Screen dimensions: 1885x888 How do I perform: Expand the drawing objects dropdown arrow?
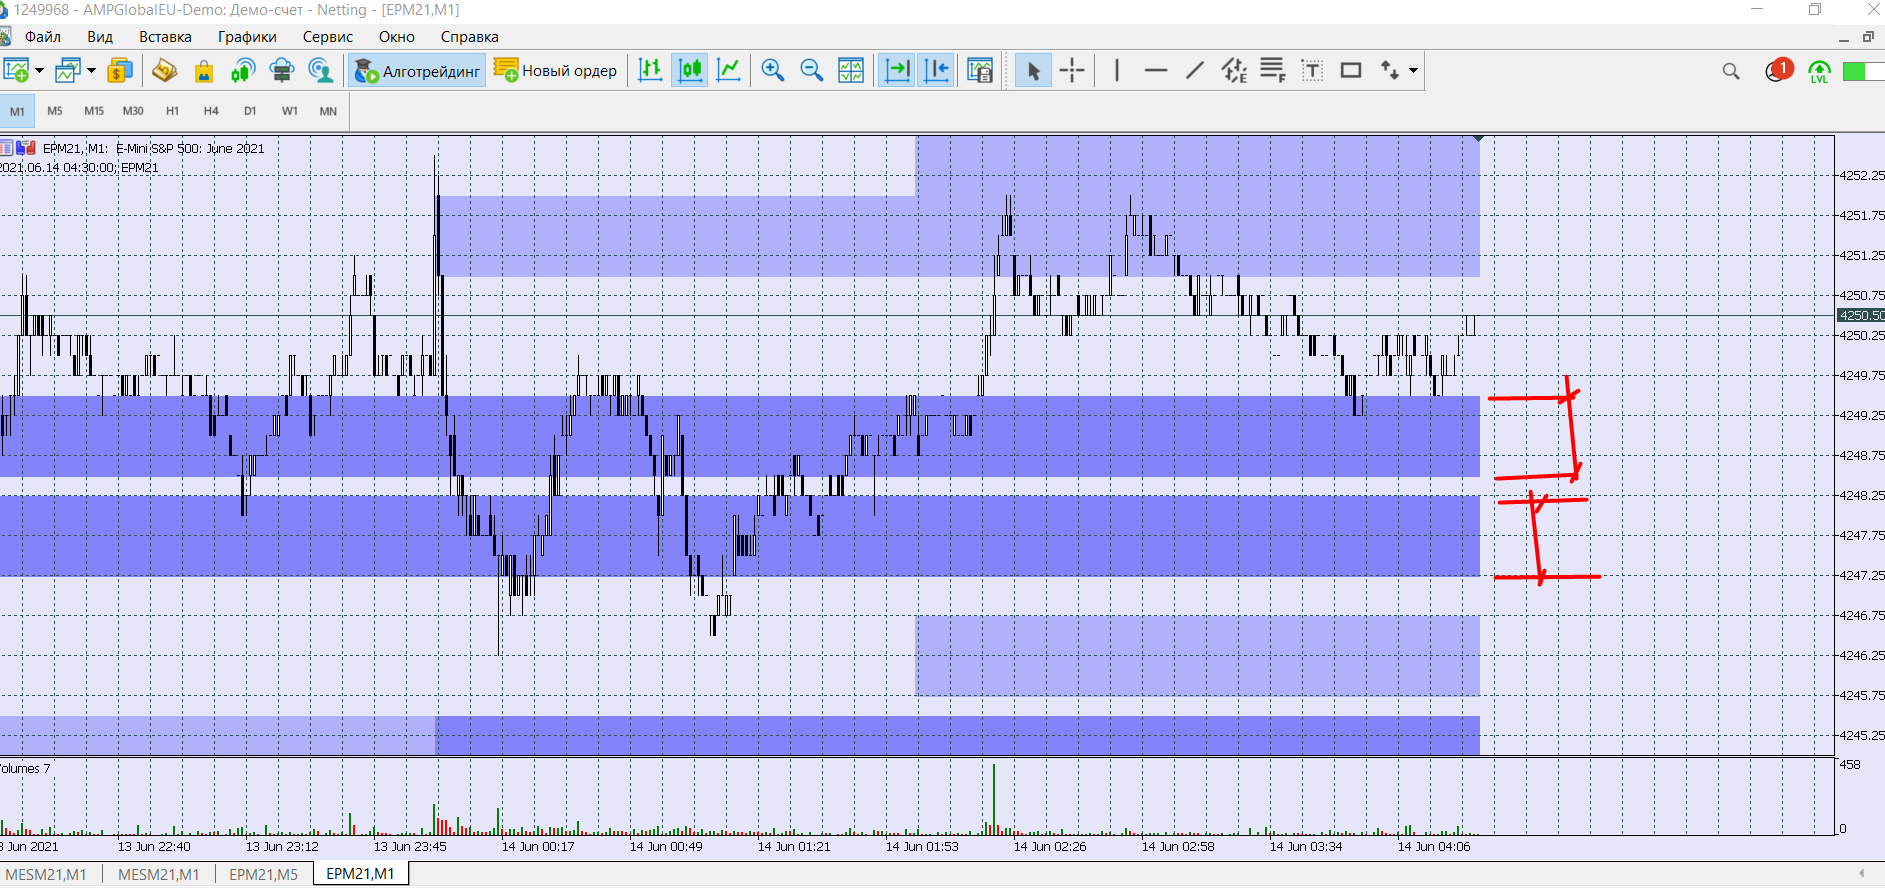tap(1413, 70)
